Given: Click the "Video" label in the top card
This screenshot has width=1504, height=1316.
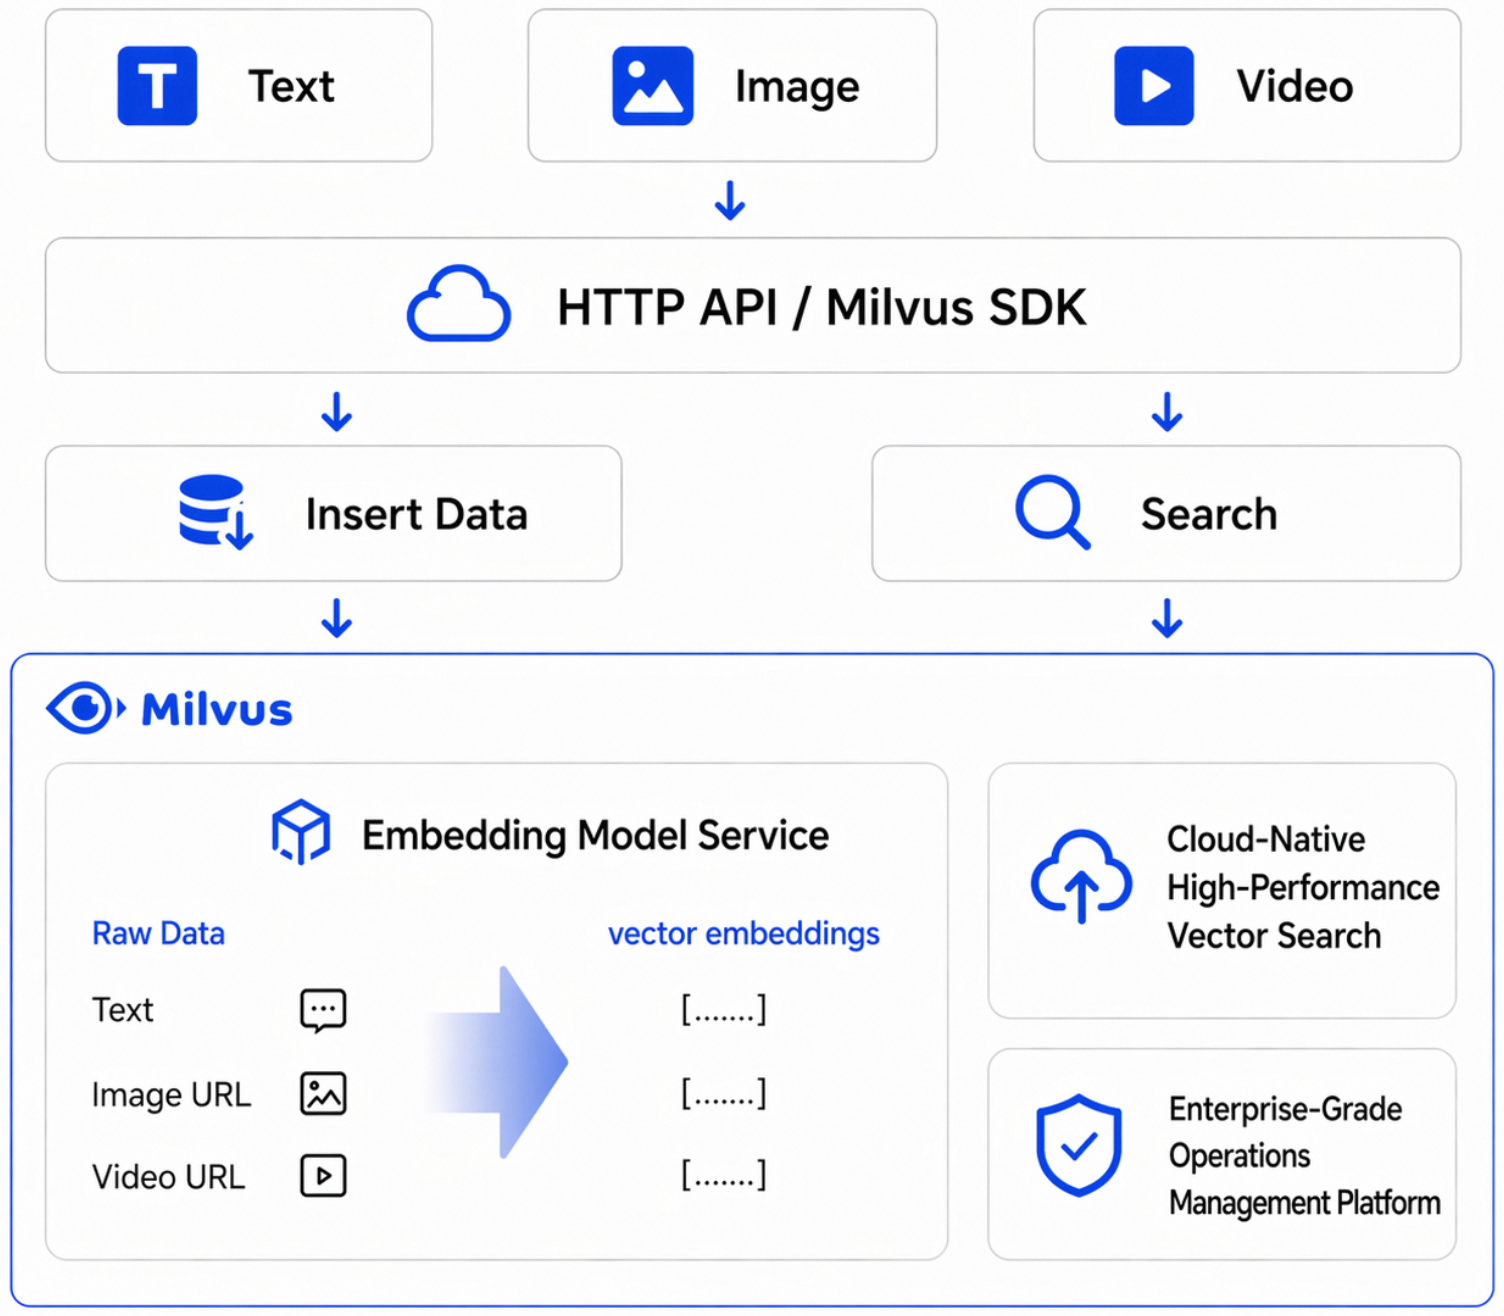Looking at the screenshot, I should [x=1295, y=86].
